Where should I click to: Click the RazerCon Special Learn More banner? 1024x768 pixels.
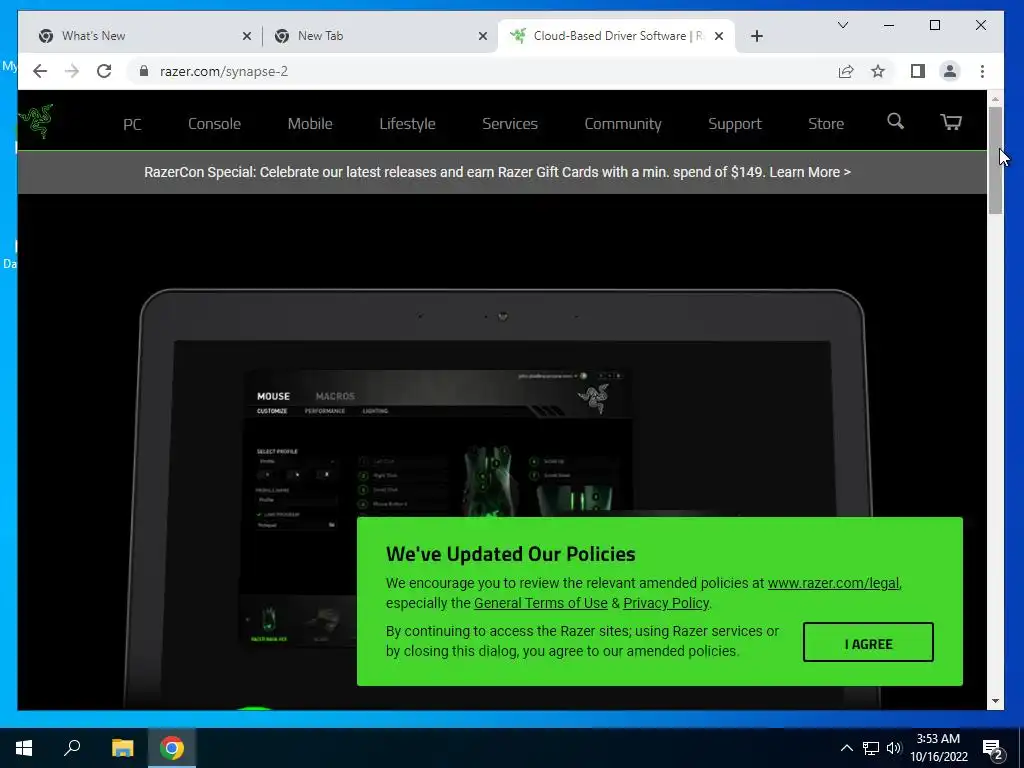click(497, 172)
